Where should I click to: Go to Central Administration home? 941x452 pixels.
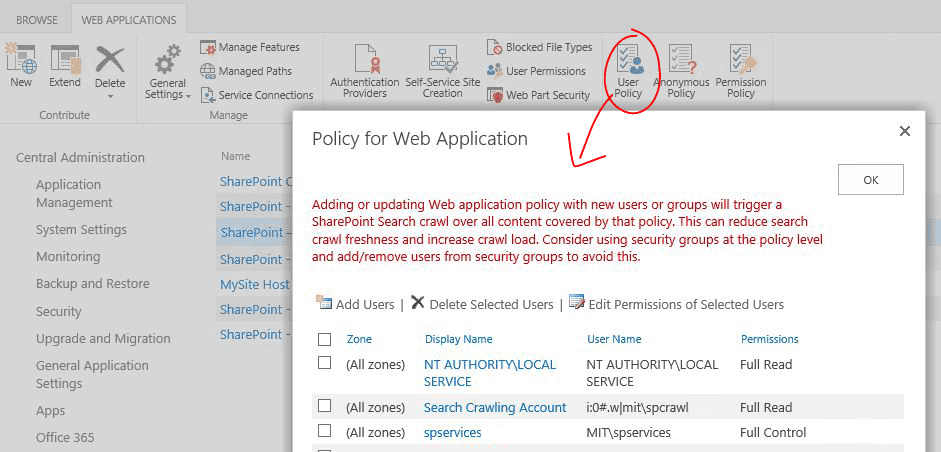[80, 157]
